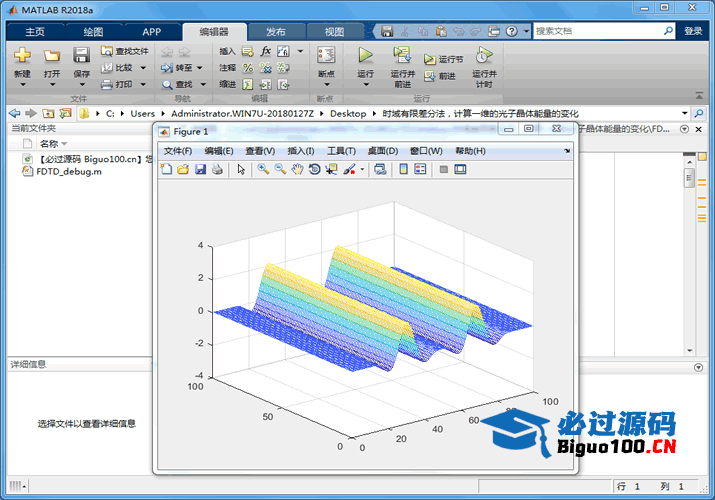Image resolution: width=715 pixels, height=500 pixels.
Task: Expand the New (新建) dropdown arrow
Action: [x=22, y=86]
